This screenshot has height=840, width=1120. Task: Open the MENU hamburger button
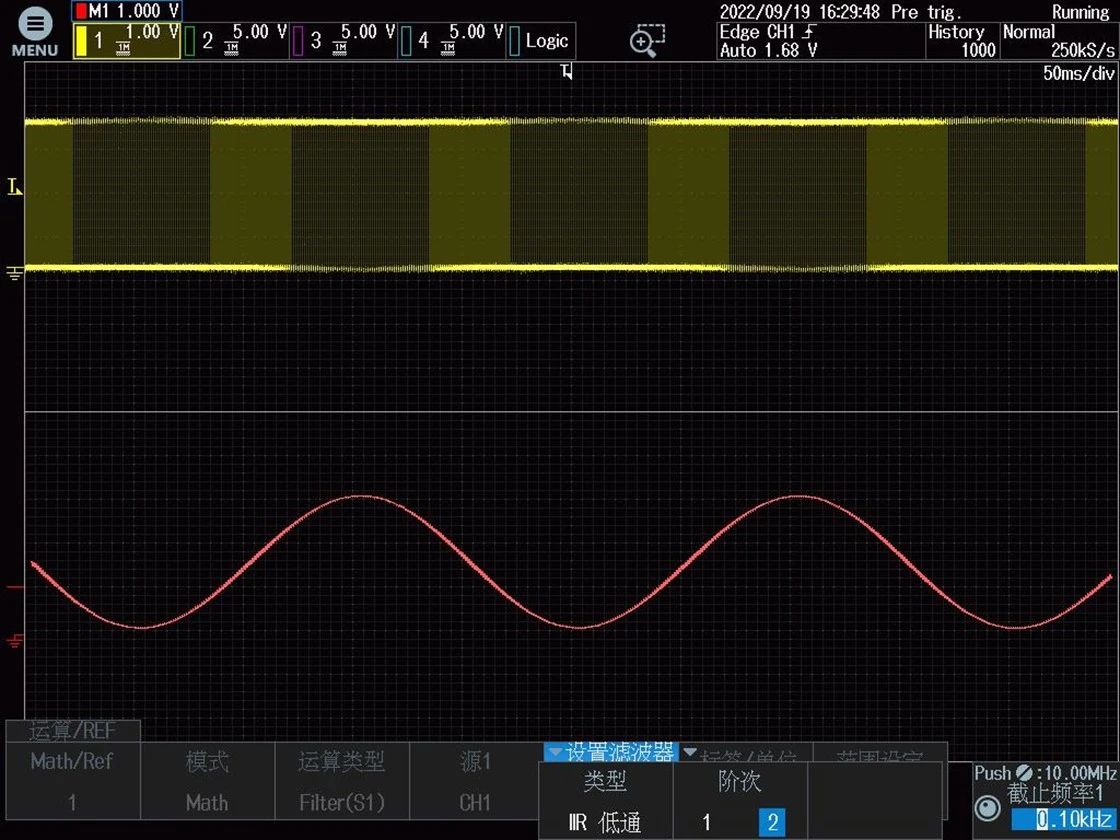click(34, 31)
